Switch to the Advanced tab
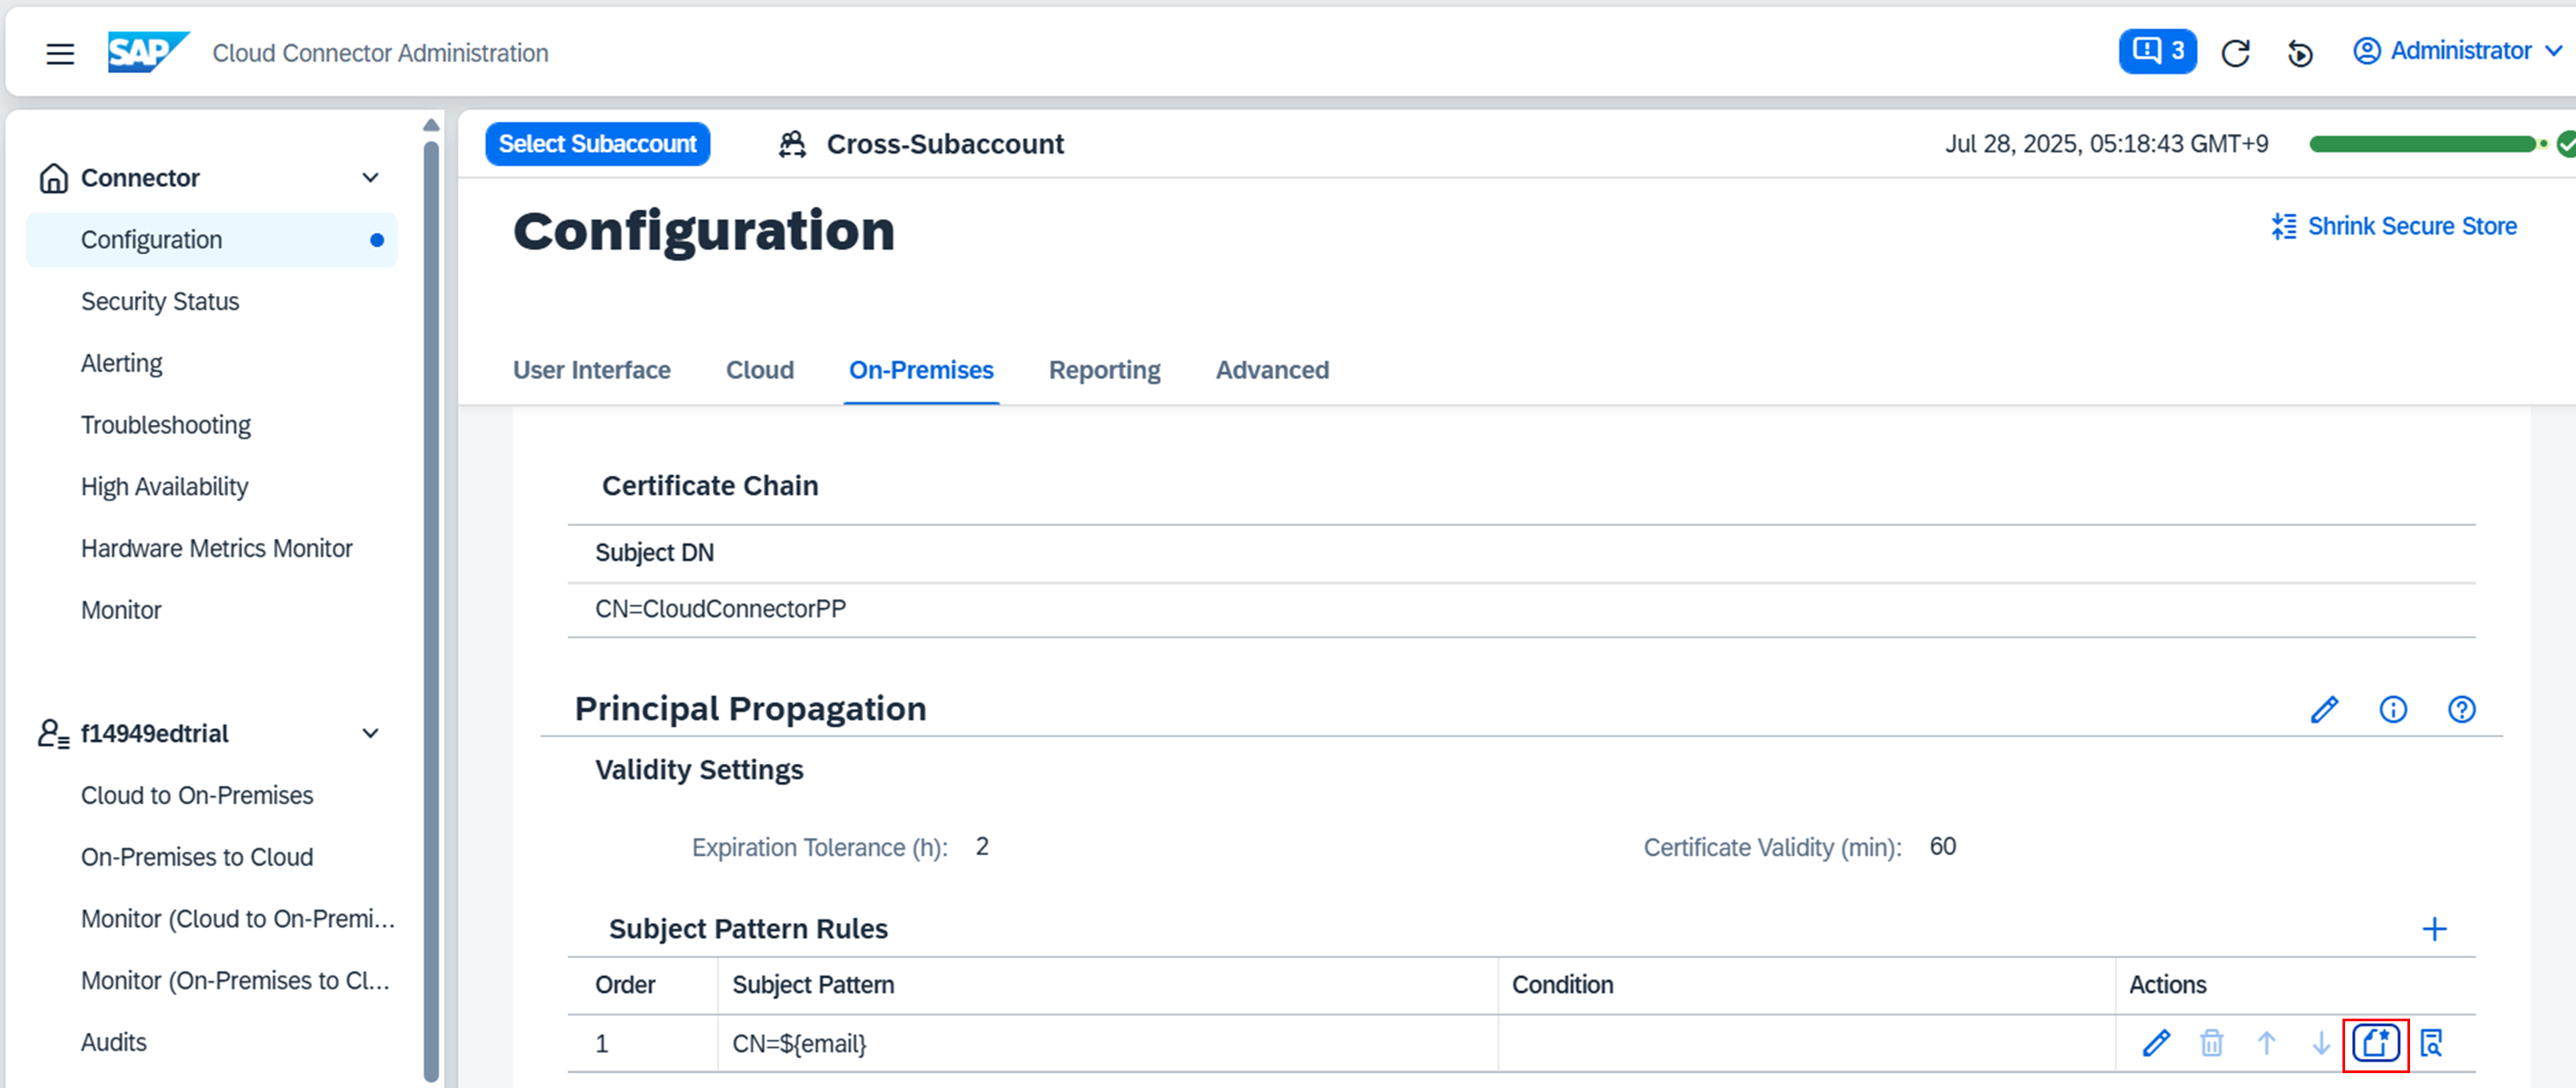The height and width of the screenshot is (1088, 2576). tap(1271, 370)
